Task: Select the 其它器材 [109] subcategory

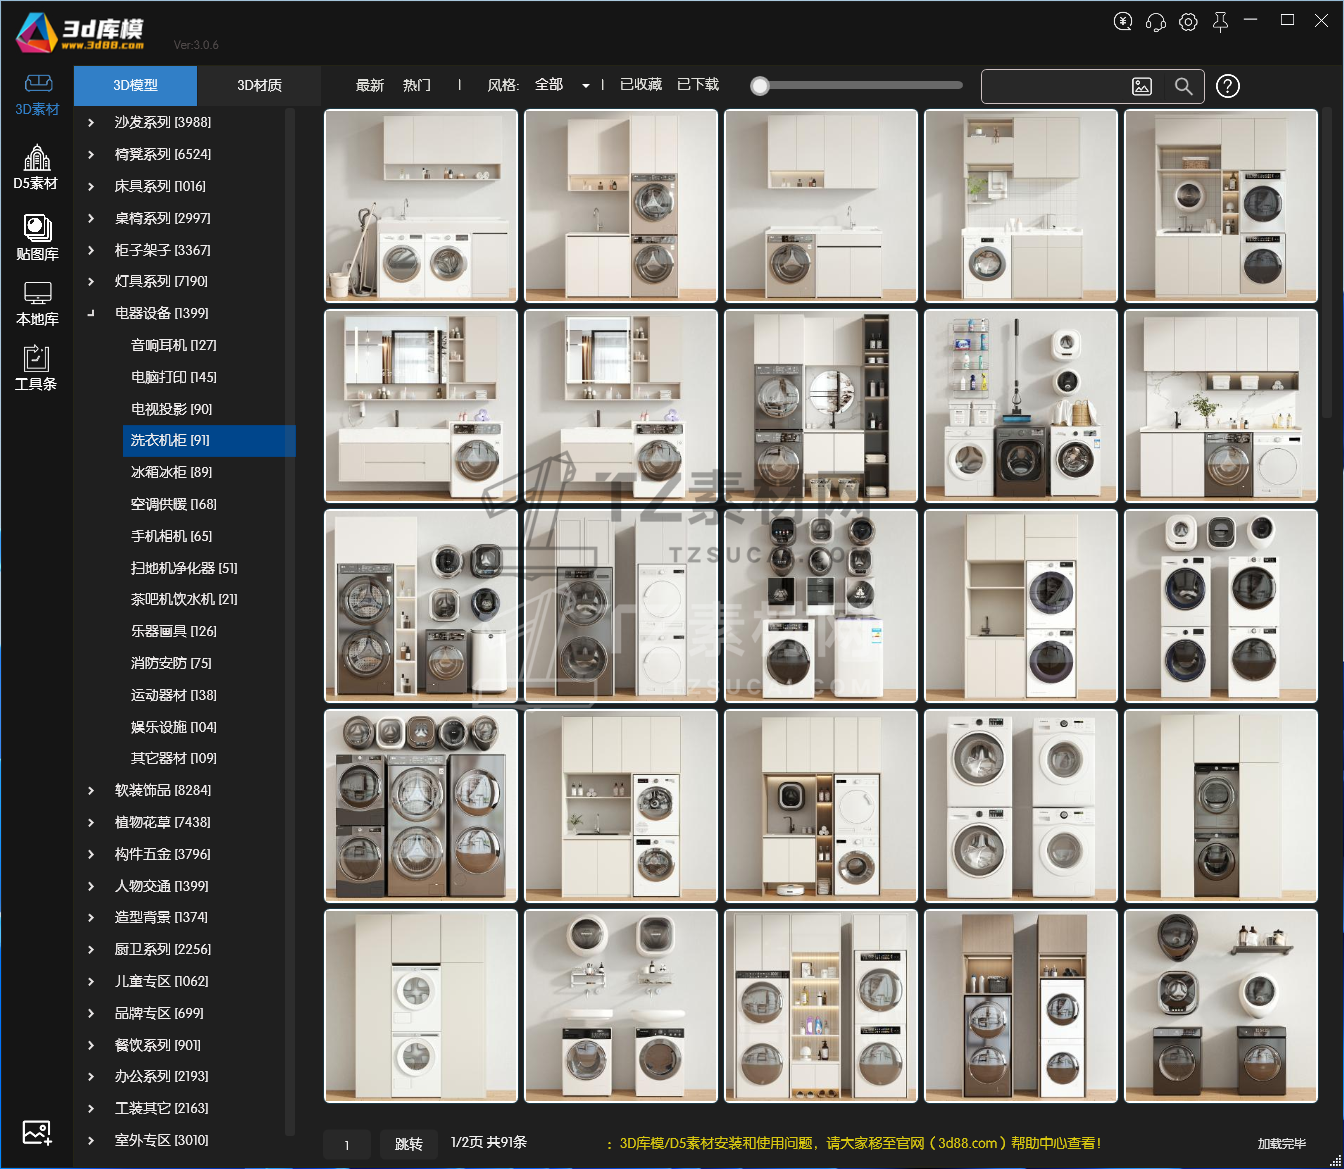Action: click(174, 758)
